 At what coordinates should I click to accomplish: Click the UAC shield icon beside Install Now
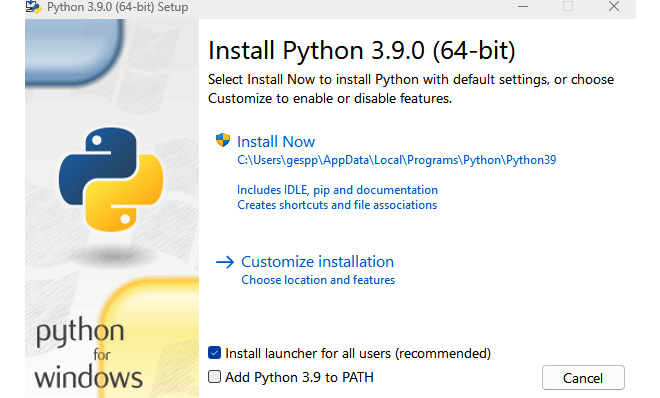(x=223, y=140)
